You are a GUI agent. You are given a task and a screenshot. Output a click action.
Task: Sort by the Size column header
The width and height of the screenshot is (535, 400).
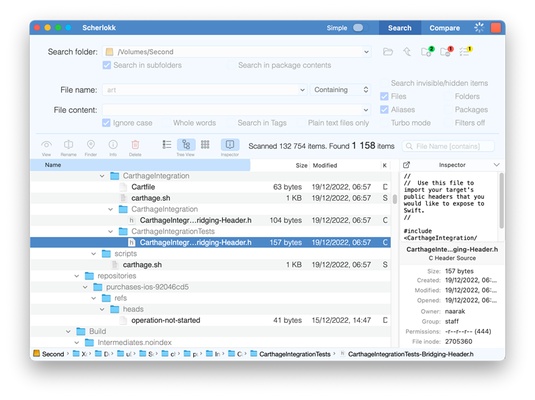point(301,166)
